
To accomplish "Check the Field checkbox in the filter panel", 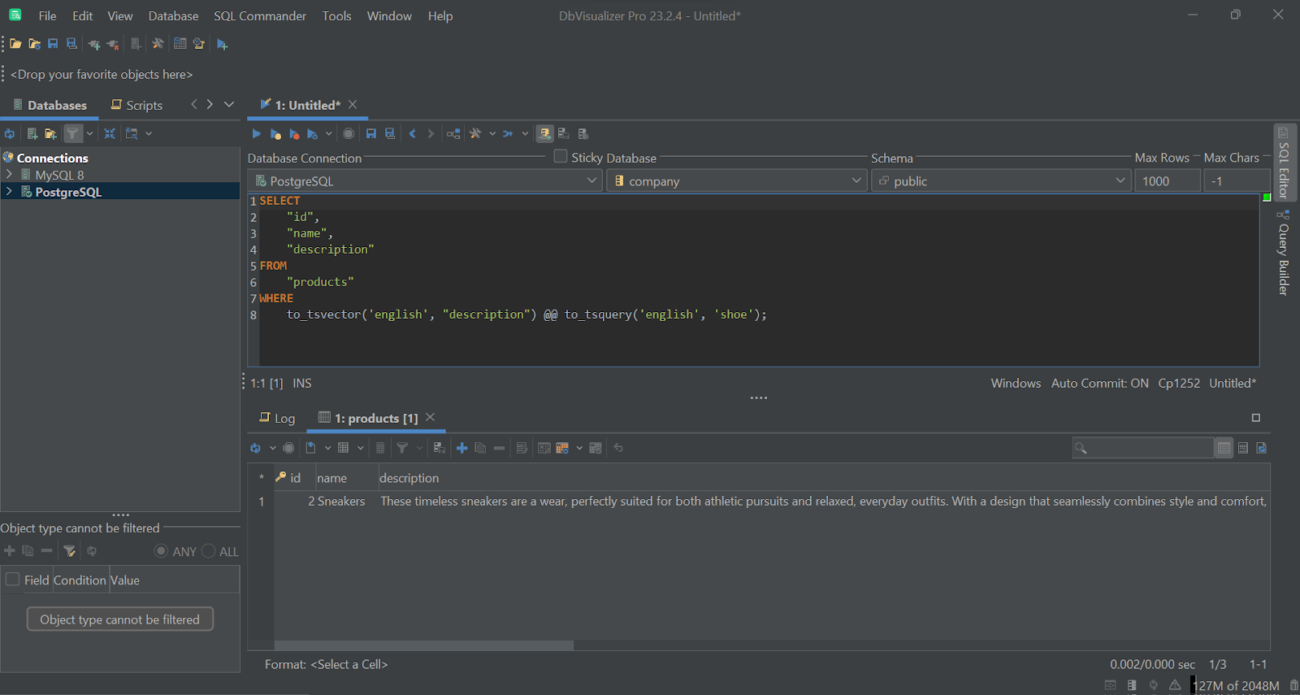I will point(11,580).
